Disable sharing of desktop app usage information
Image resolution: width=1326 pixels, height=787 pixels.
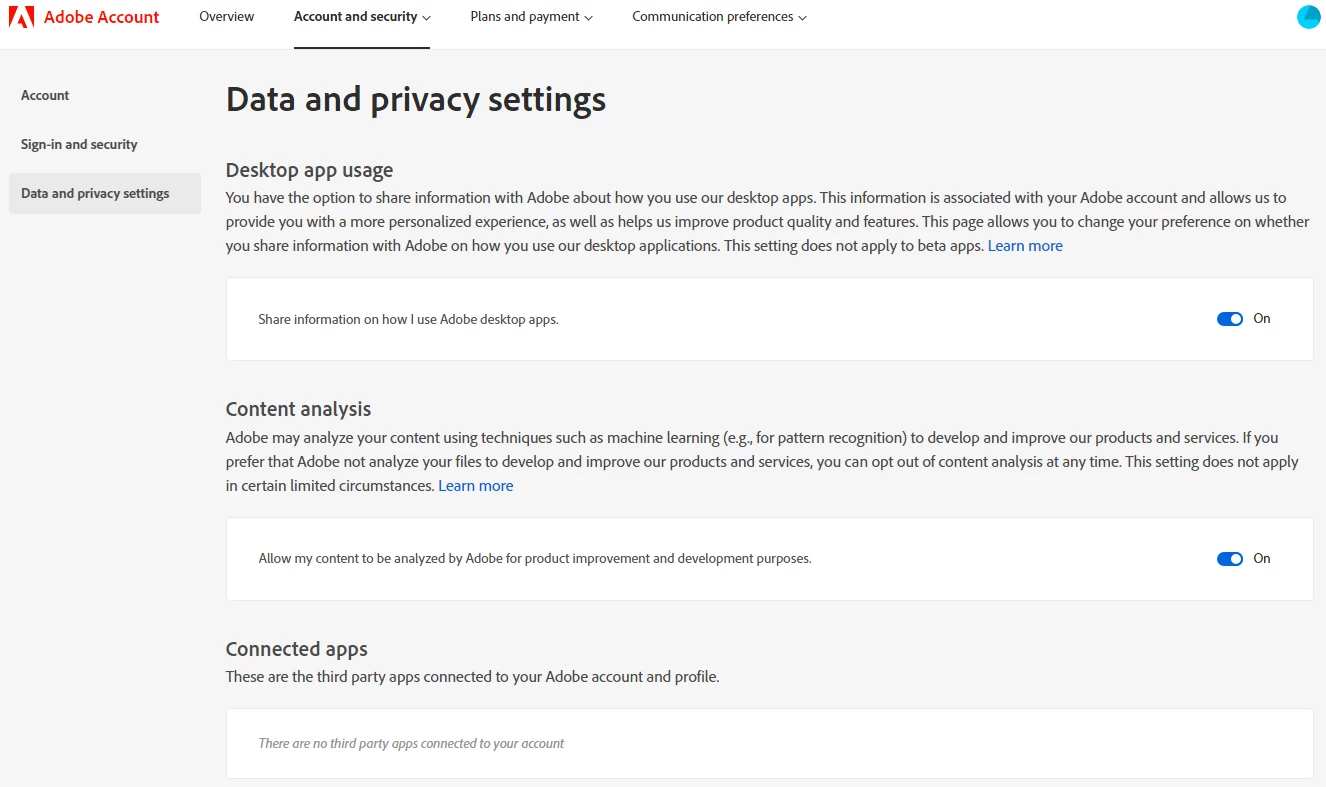pyautogui.click(x=1229, y=319)
